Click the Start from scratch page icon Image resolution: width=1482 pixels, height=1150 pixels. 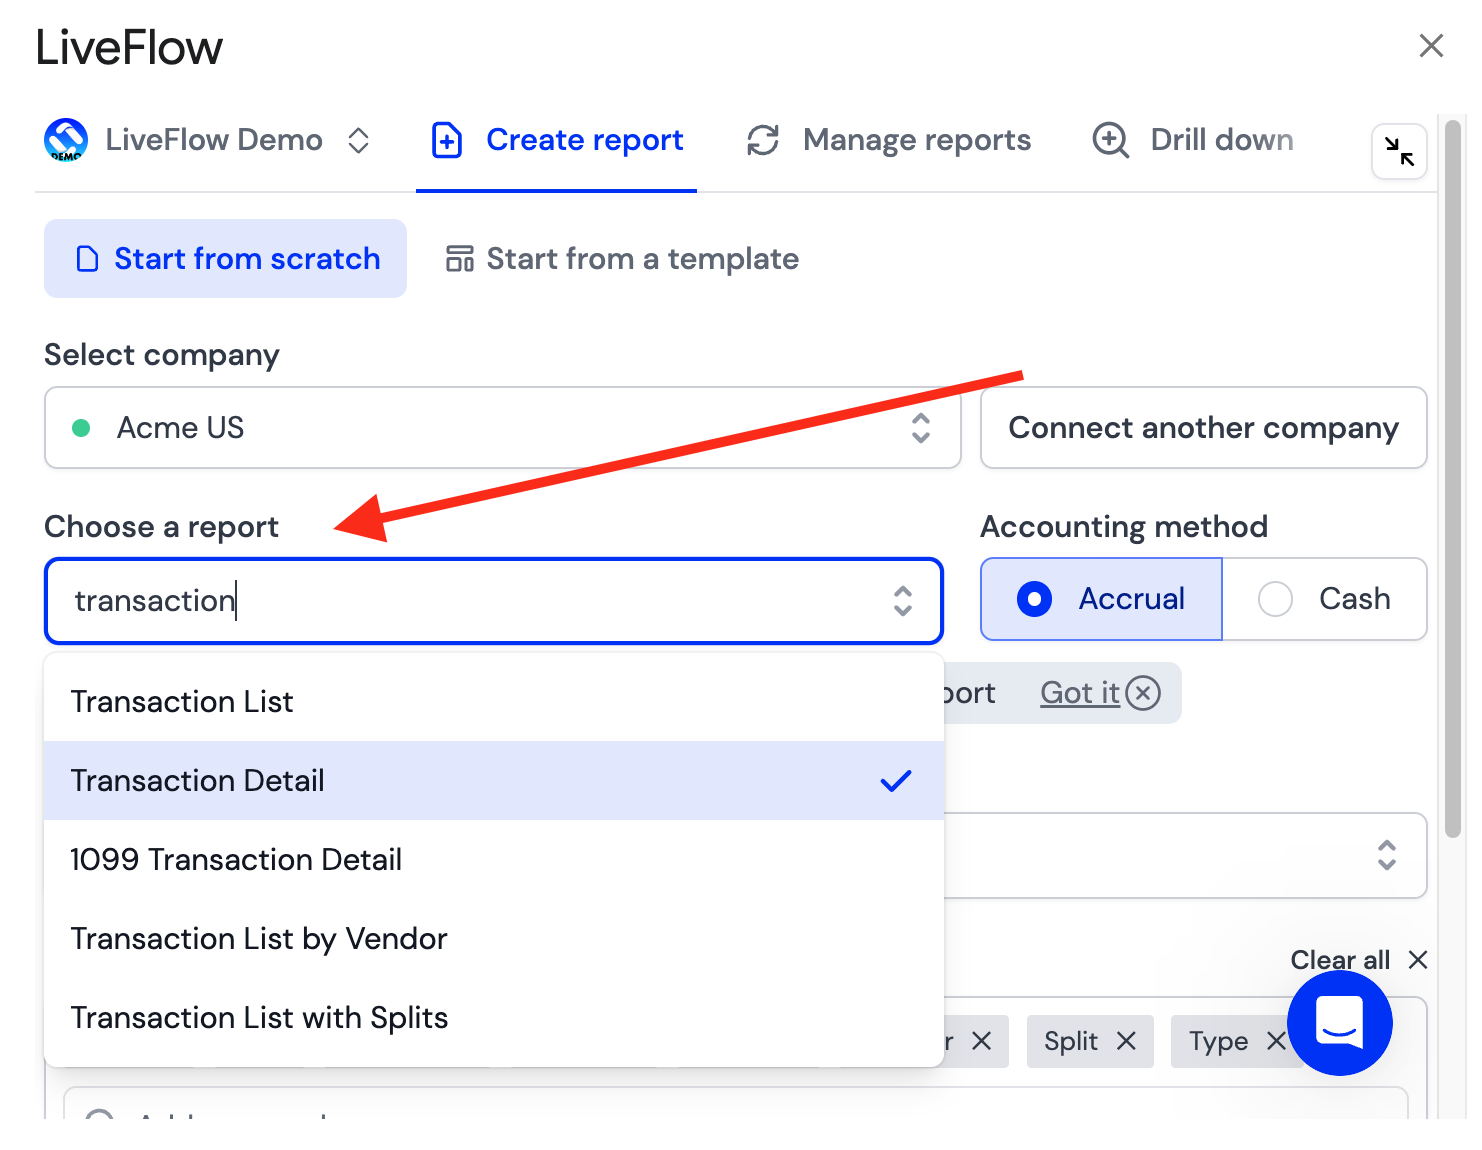click(x=88, y=259)
